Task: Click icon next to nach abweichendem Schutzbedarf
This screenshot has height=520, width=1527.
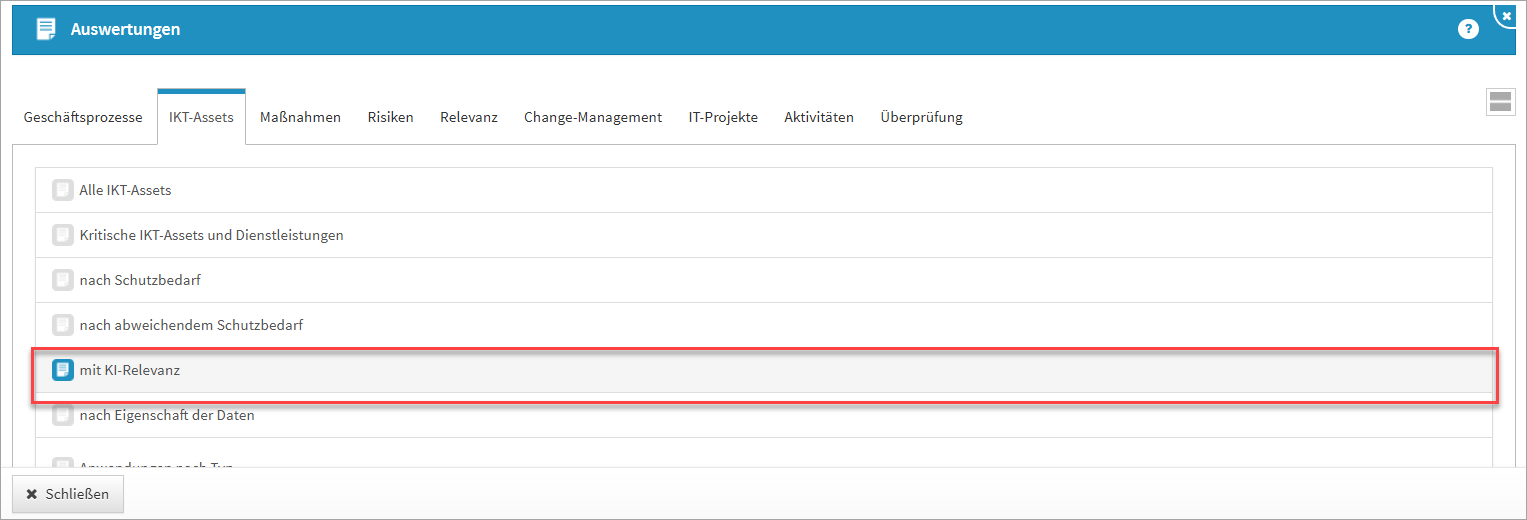Action: click(x=63, y=325)
